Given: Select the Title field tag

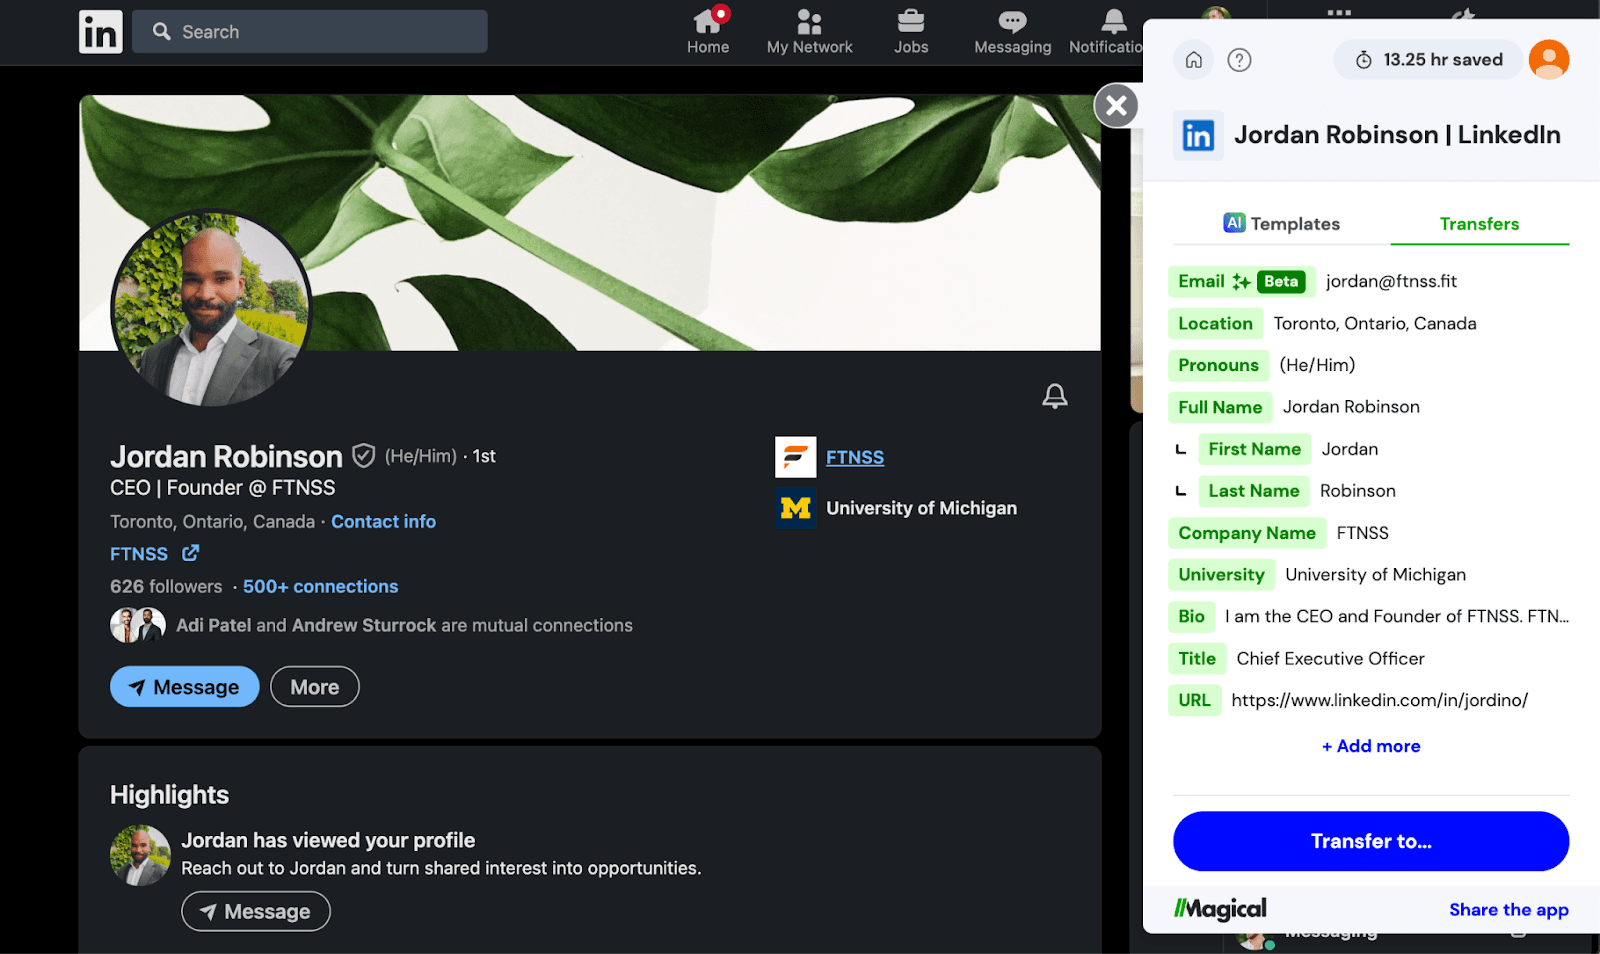Looking at the screenshot, I should pos(1197,659).
